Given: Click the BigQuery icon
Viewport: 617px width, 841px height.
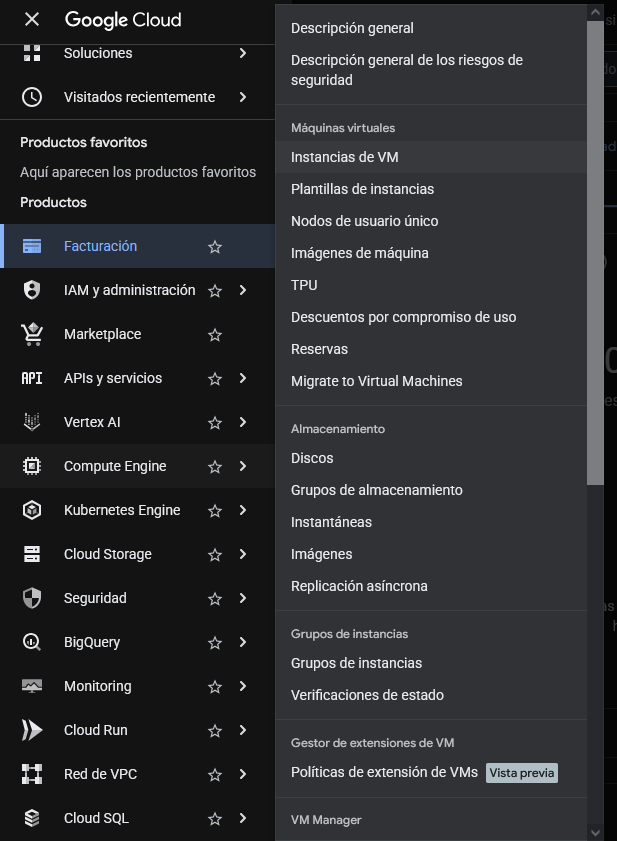Looking at the screenshot, I should 32,642.
